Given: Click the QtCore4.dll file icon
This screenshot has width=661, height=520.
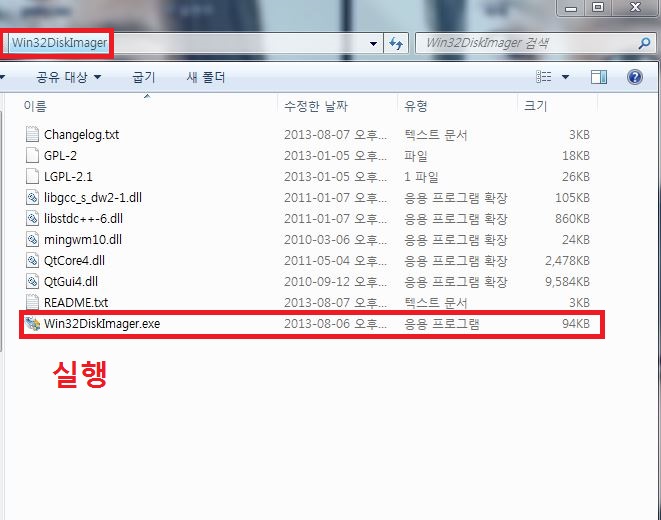Looking at the screenshot, I should click(x=32, y=260).
